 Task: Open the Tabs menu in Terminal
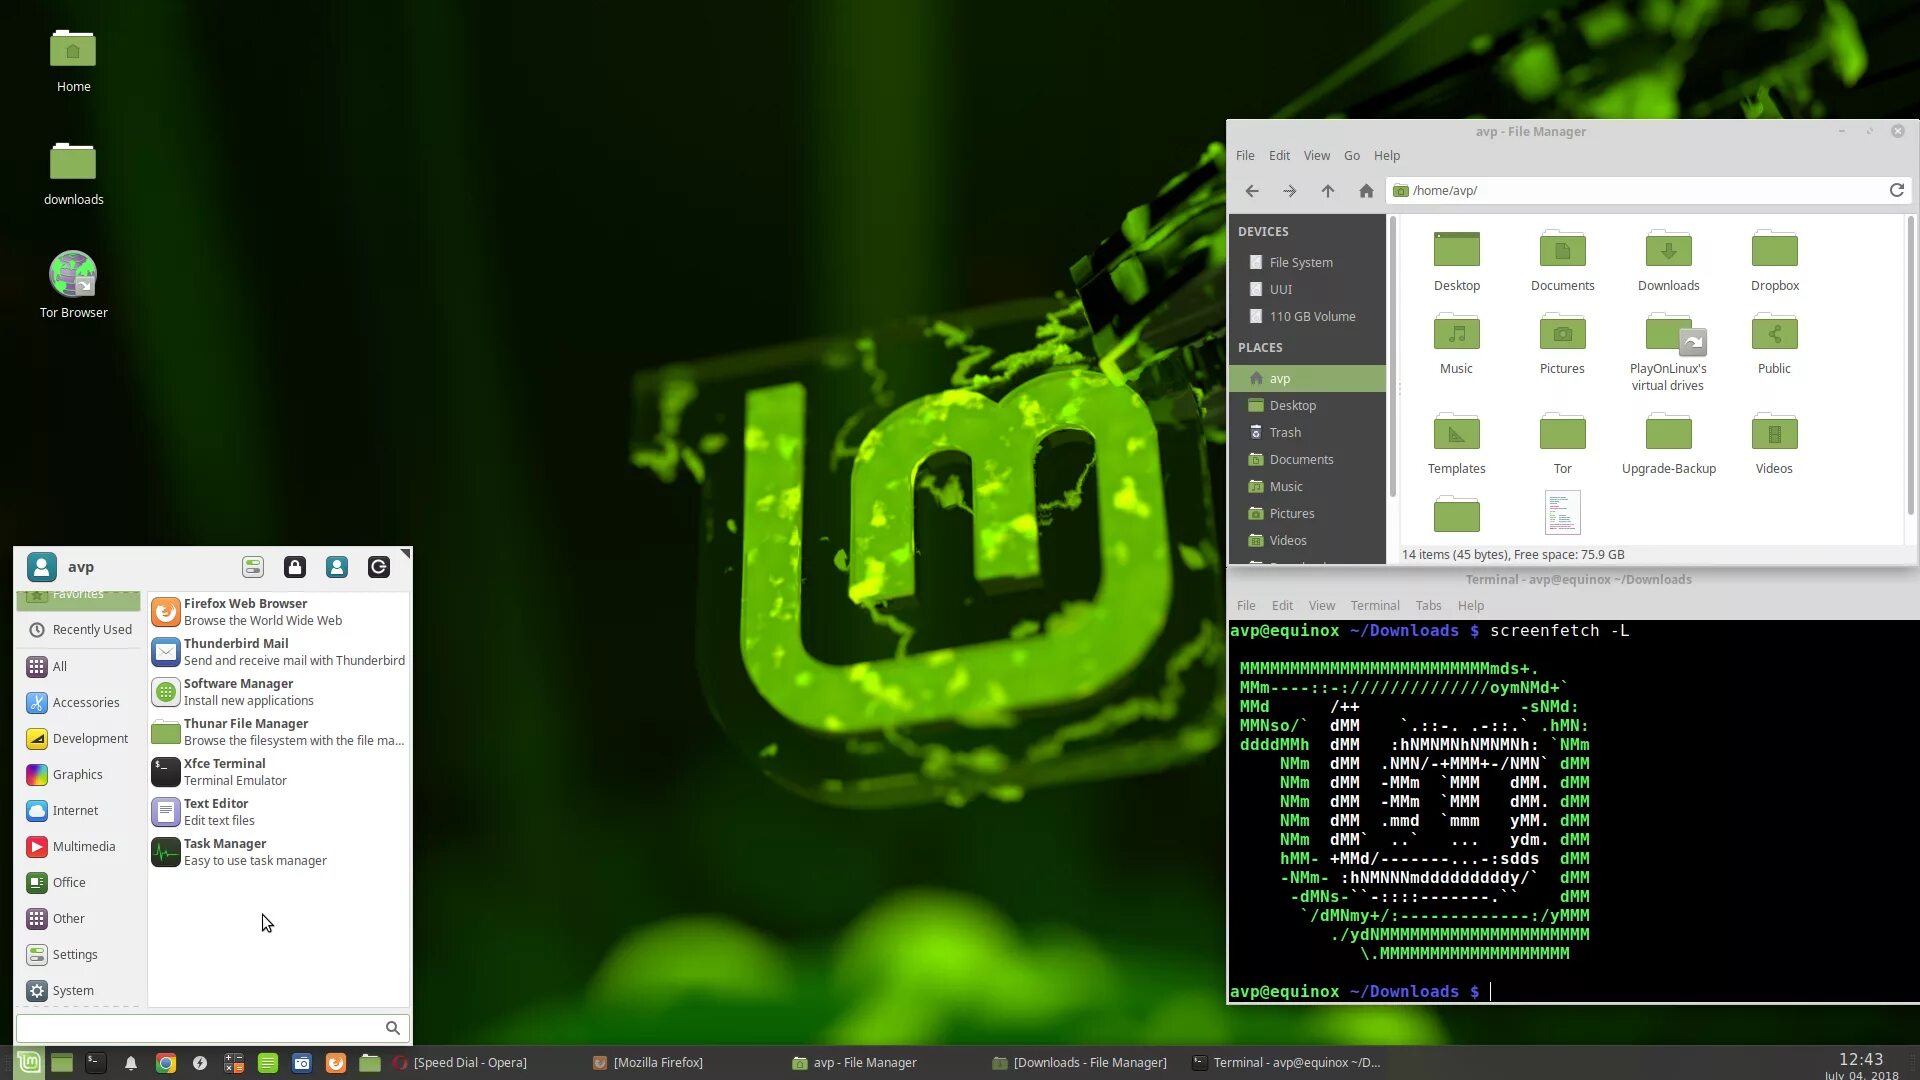pos(1428,605)
